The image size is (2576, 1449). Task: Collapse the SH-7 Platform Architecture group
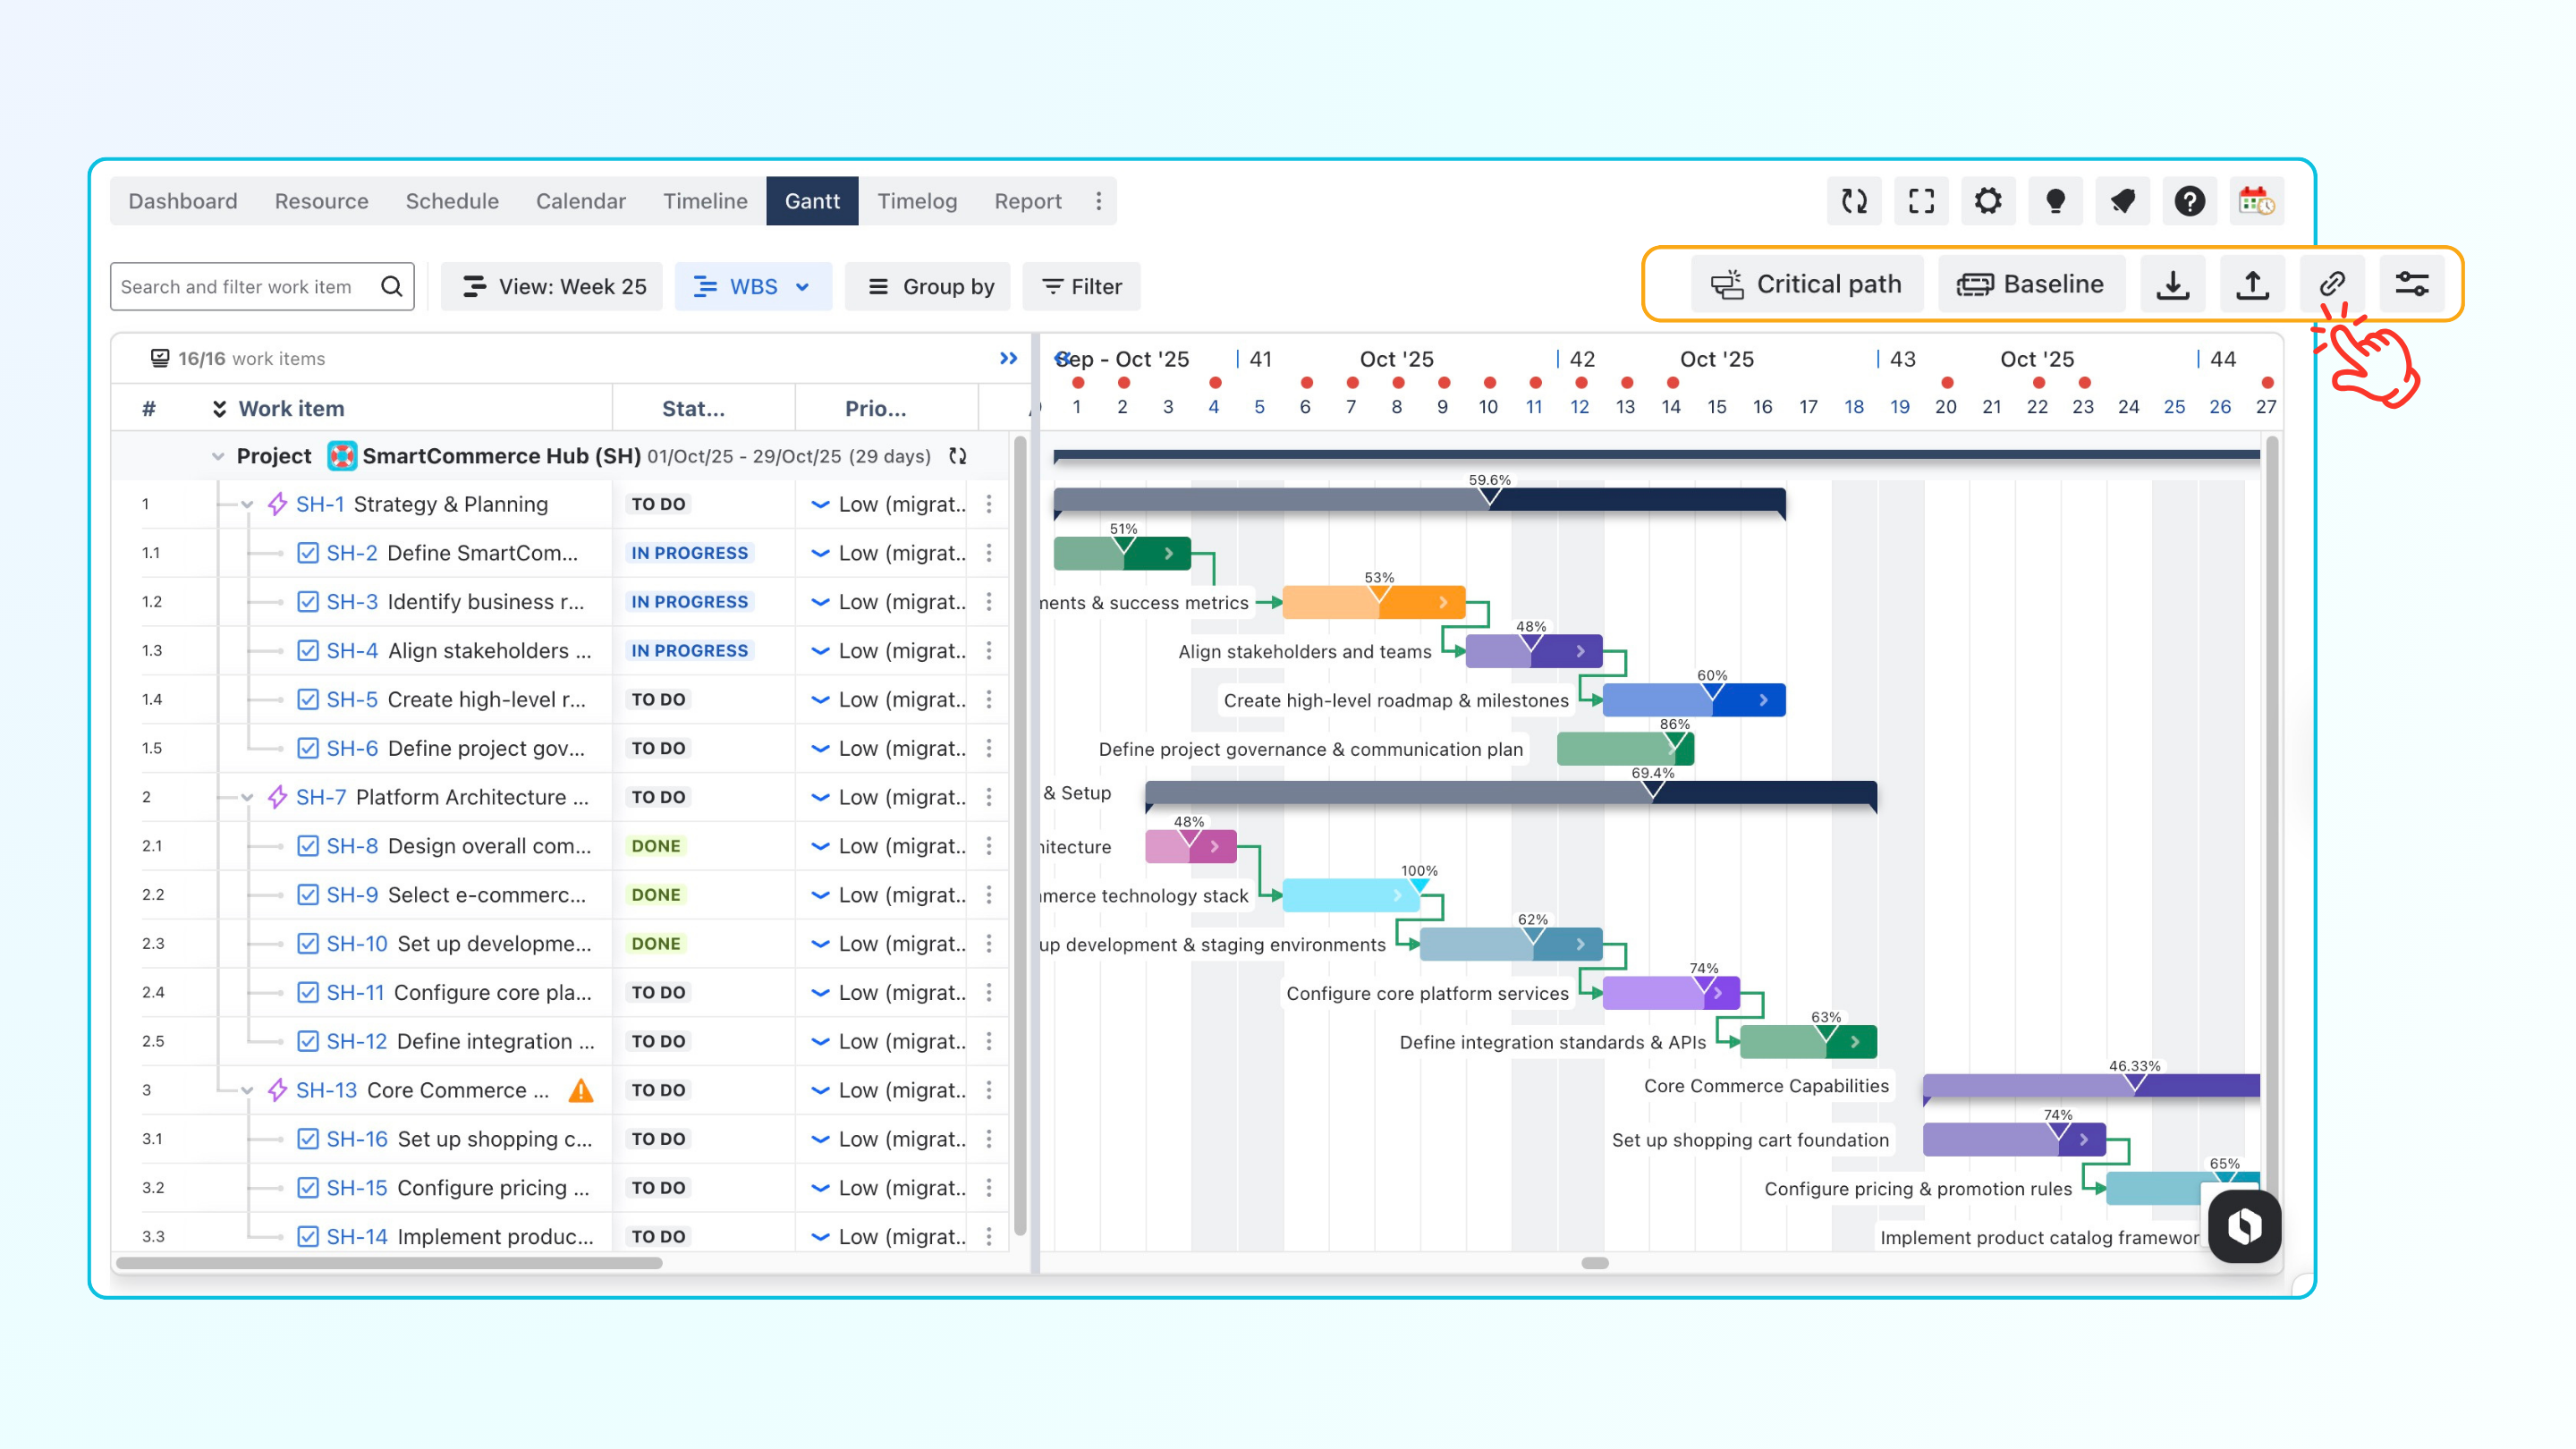pos(247,798)
